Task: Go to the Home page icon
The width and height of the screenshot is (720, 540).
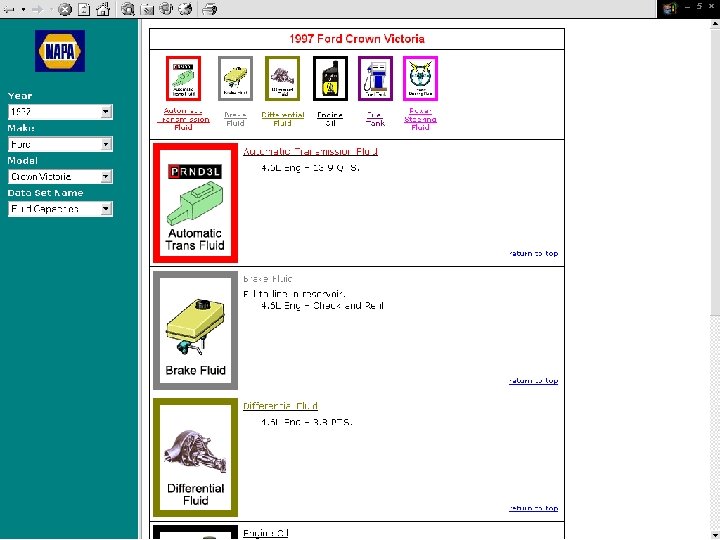Action: coord(103,9)
